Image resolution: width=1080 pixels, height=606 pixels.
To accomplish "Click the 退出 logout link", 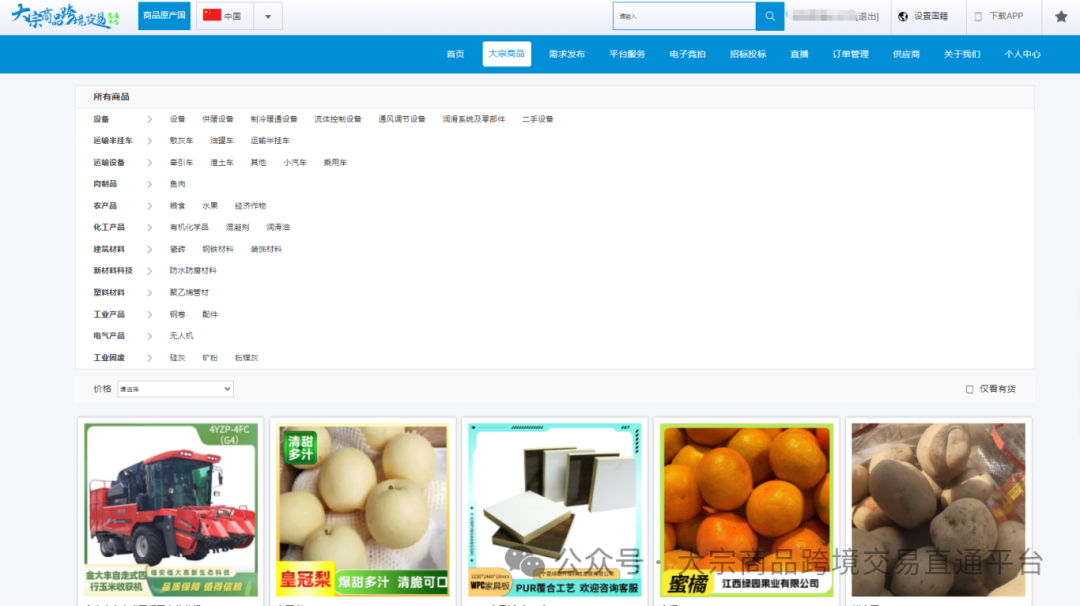I will pyautogui.click(x=867, y=17).
